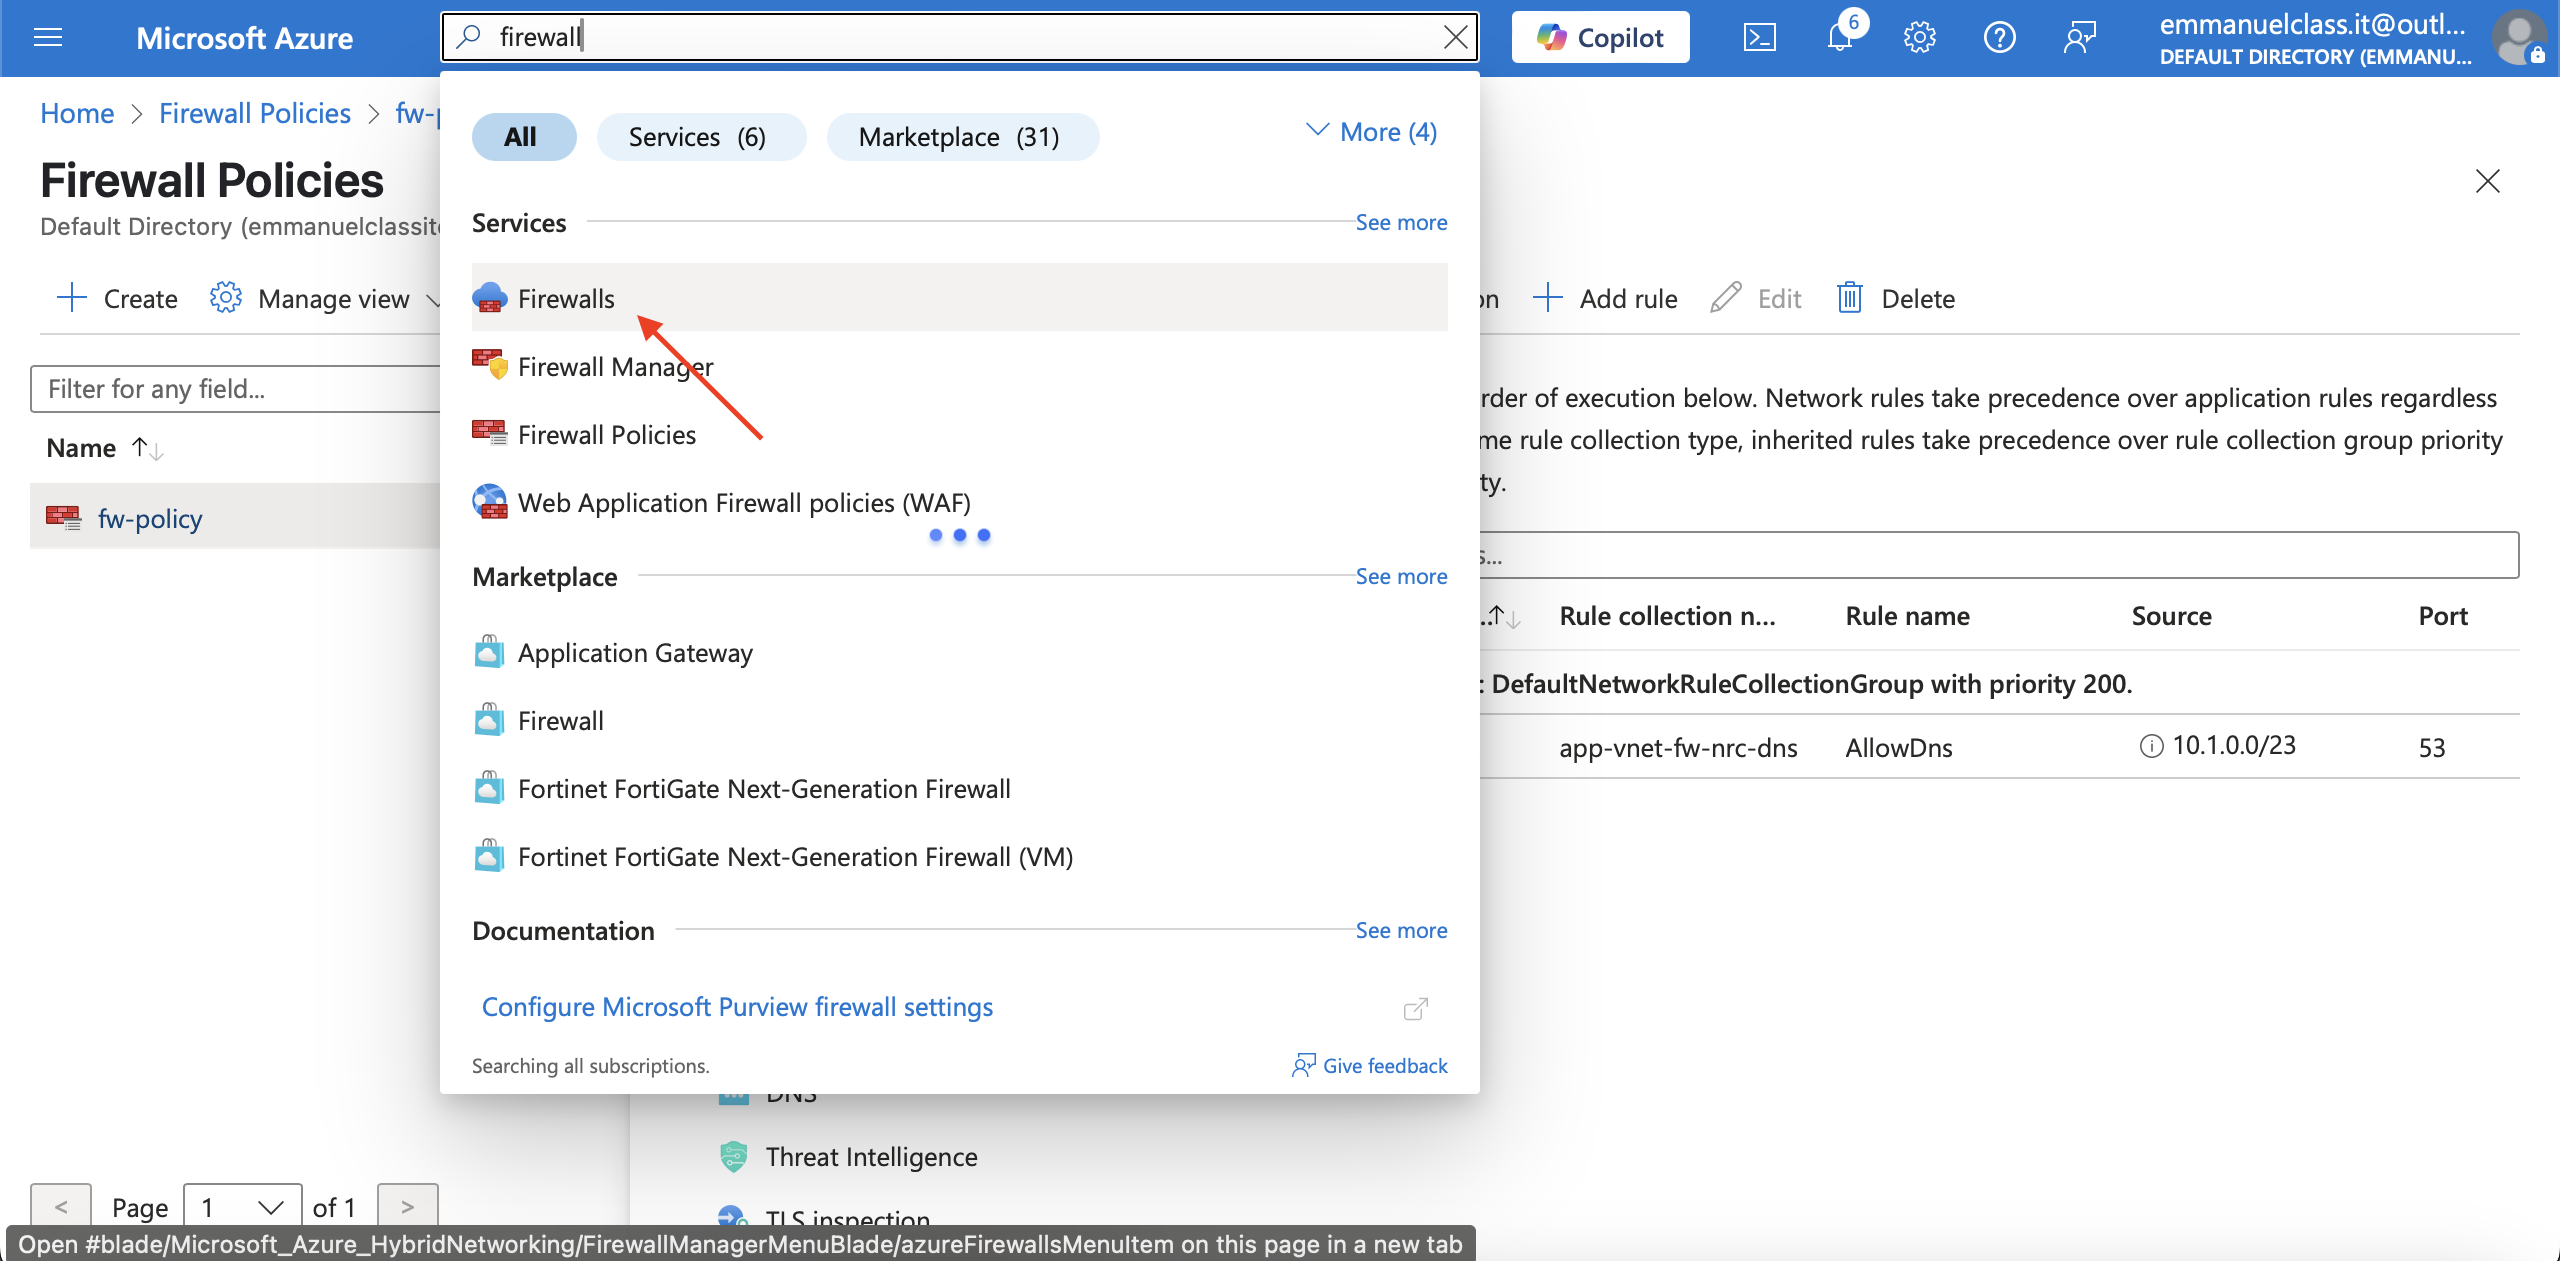Click the Port column header
This screenshot has width=2560, height=1261.
(x=2443, y=616)
